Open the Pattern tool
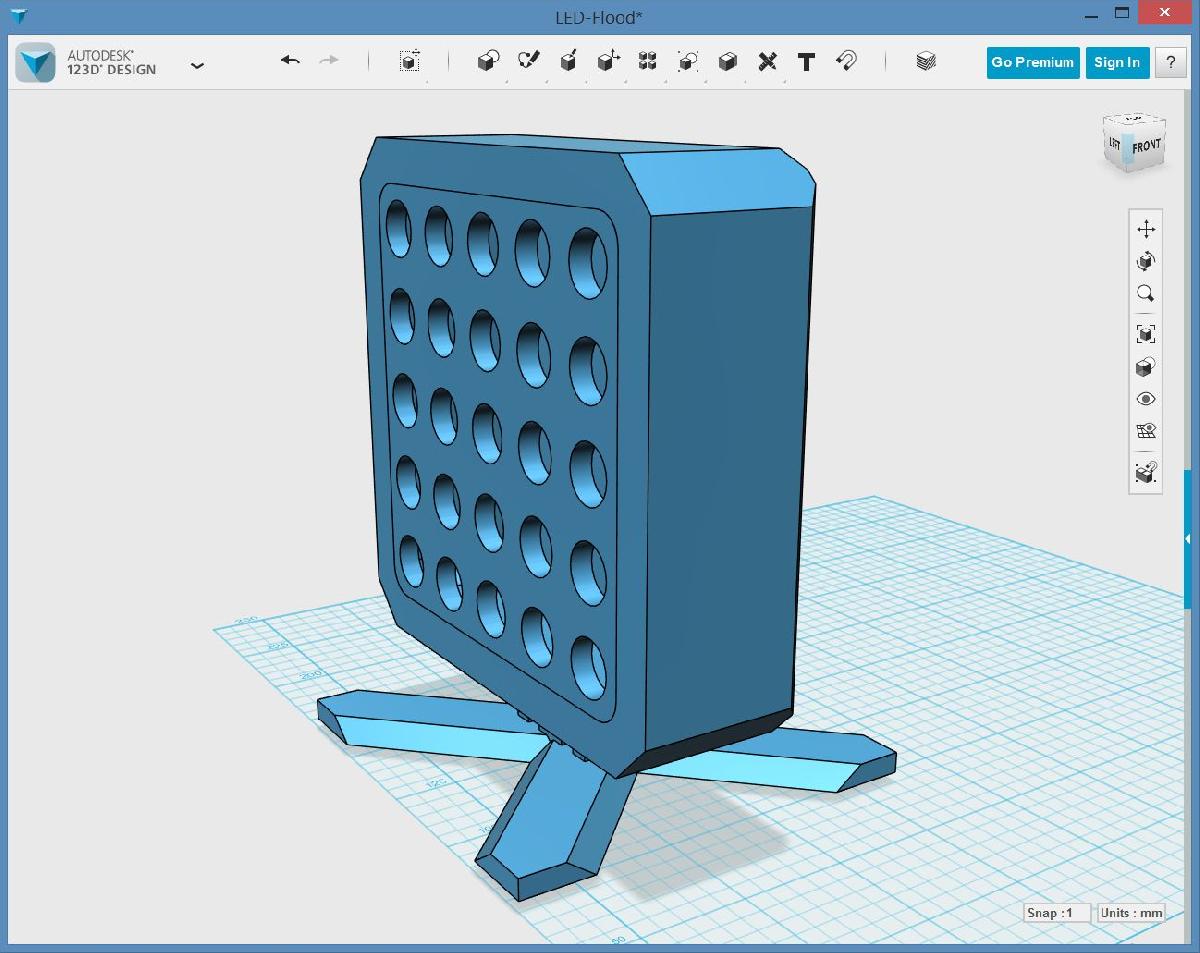Image resolution: width=1200 pixels, height=953 pixels. click(x=647, y=62)
